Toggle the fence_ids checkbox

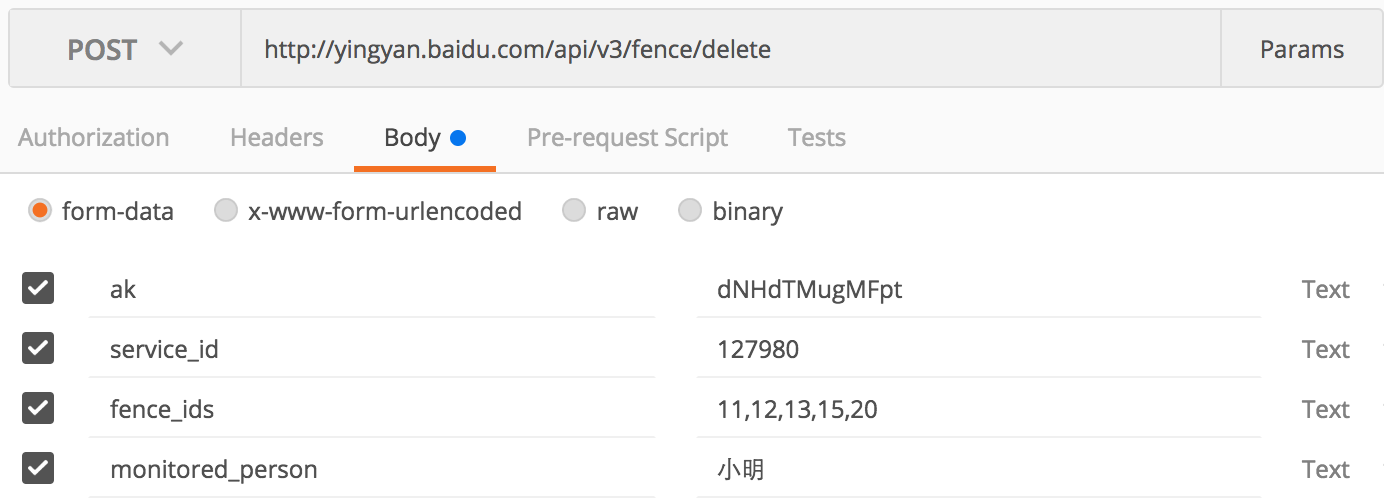coord(38,409)
